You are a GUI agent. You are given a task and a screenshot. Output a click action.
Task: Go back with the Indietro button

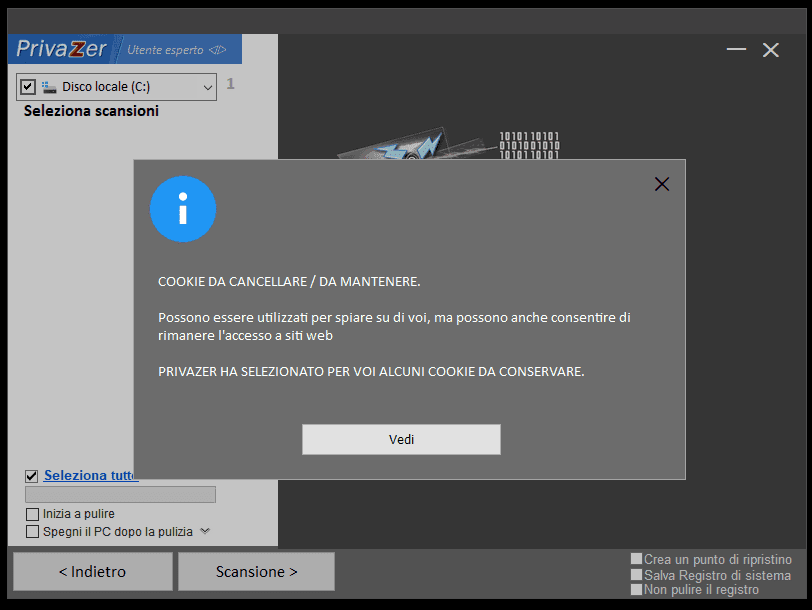click(x=93, y=572)
